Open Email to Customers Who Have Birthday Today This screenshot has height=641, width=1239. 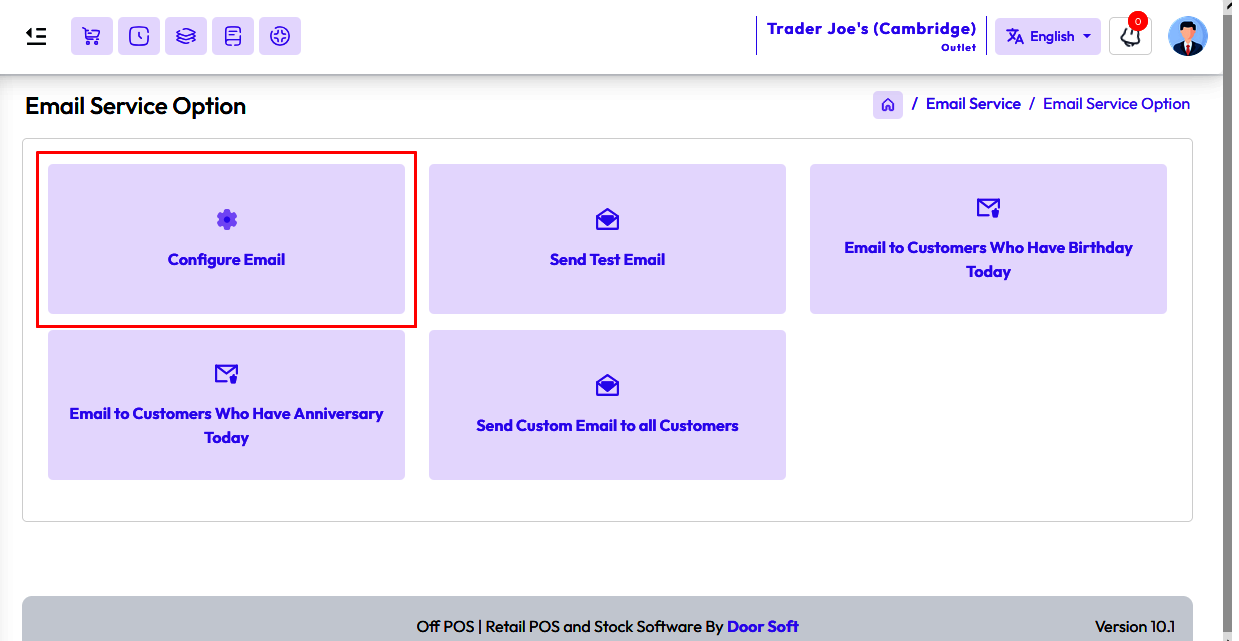(988, 239)
